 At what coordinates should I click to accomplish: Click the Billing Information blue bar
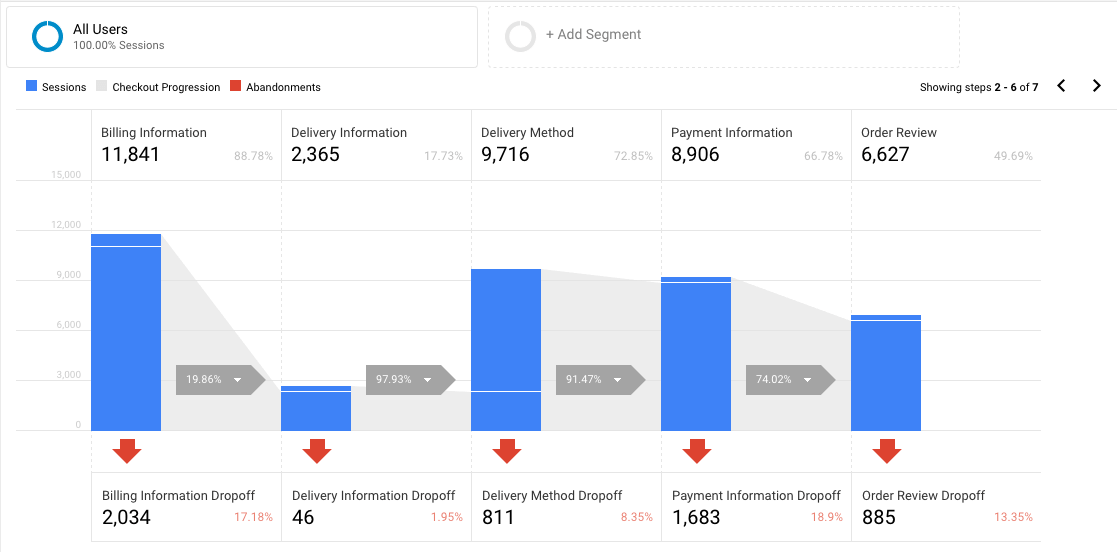point(126,333)
